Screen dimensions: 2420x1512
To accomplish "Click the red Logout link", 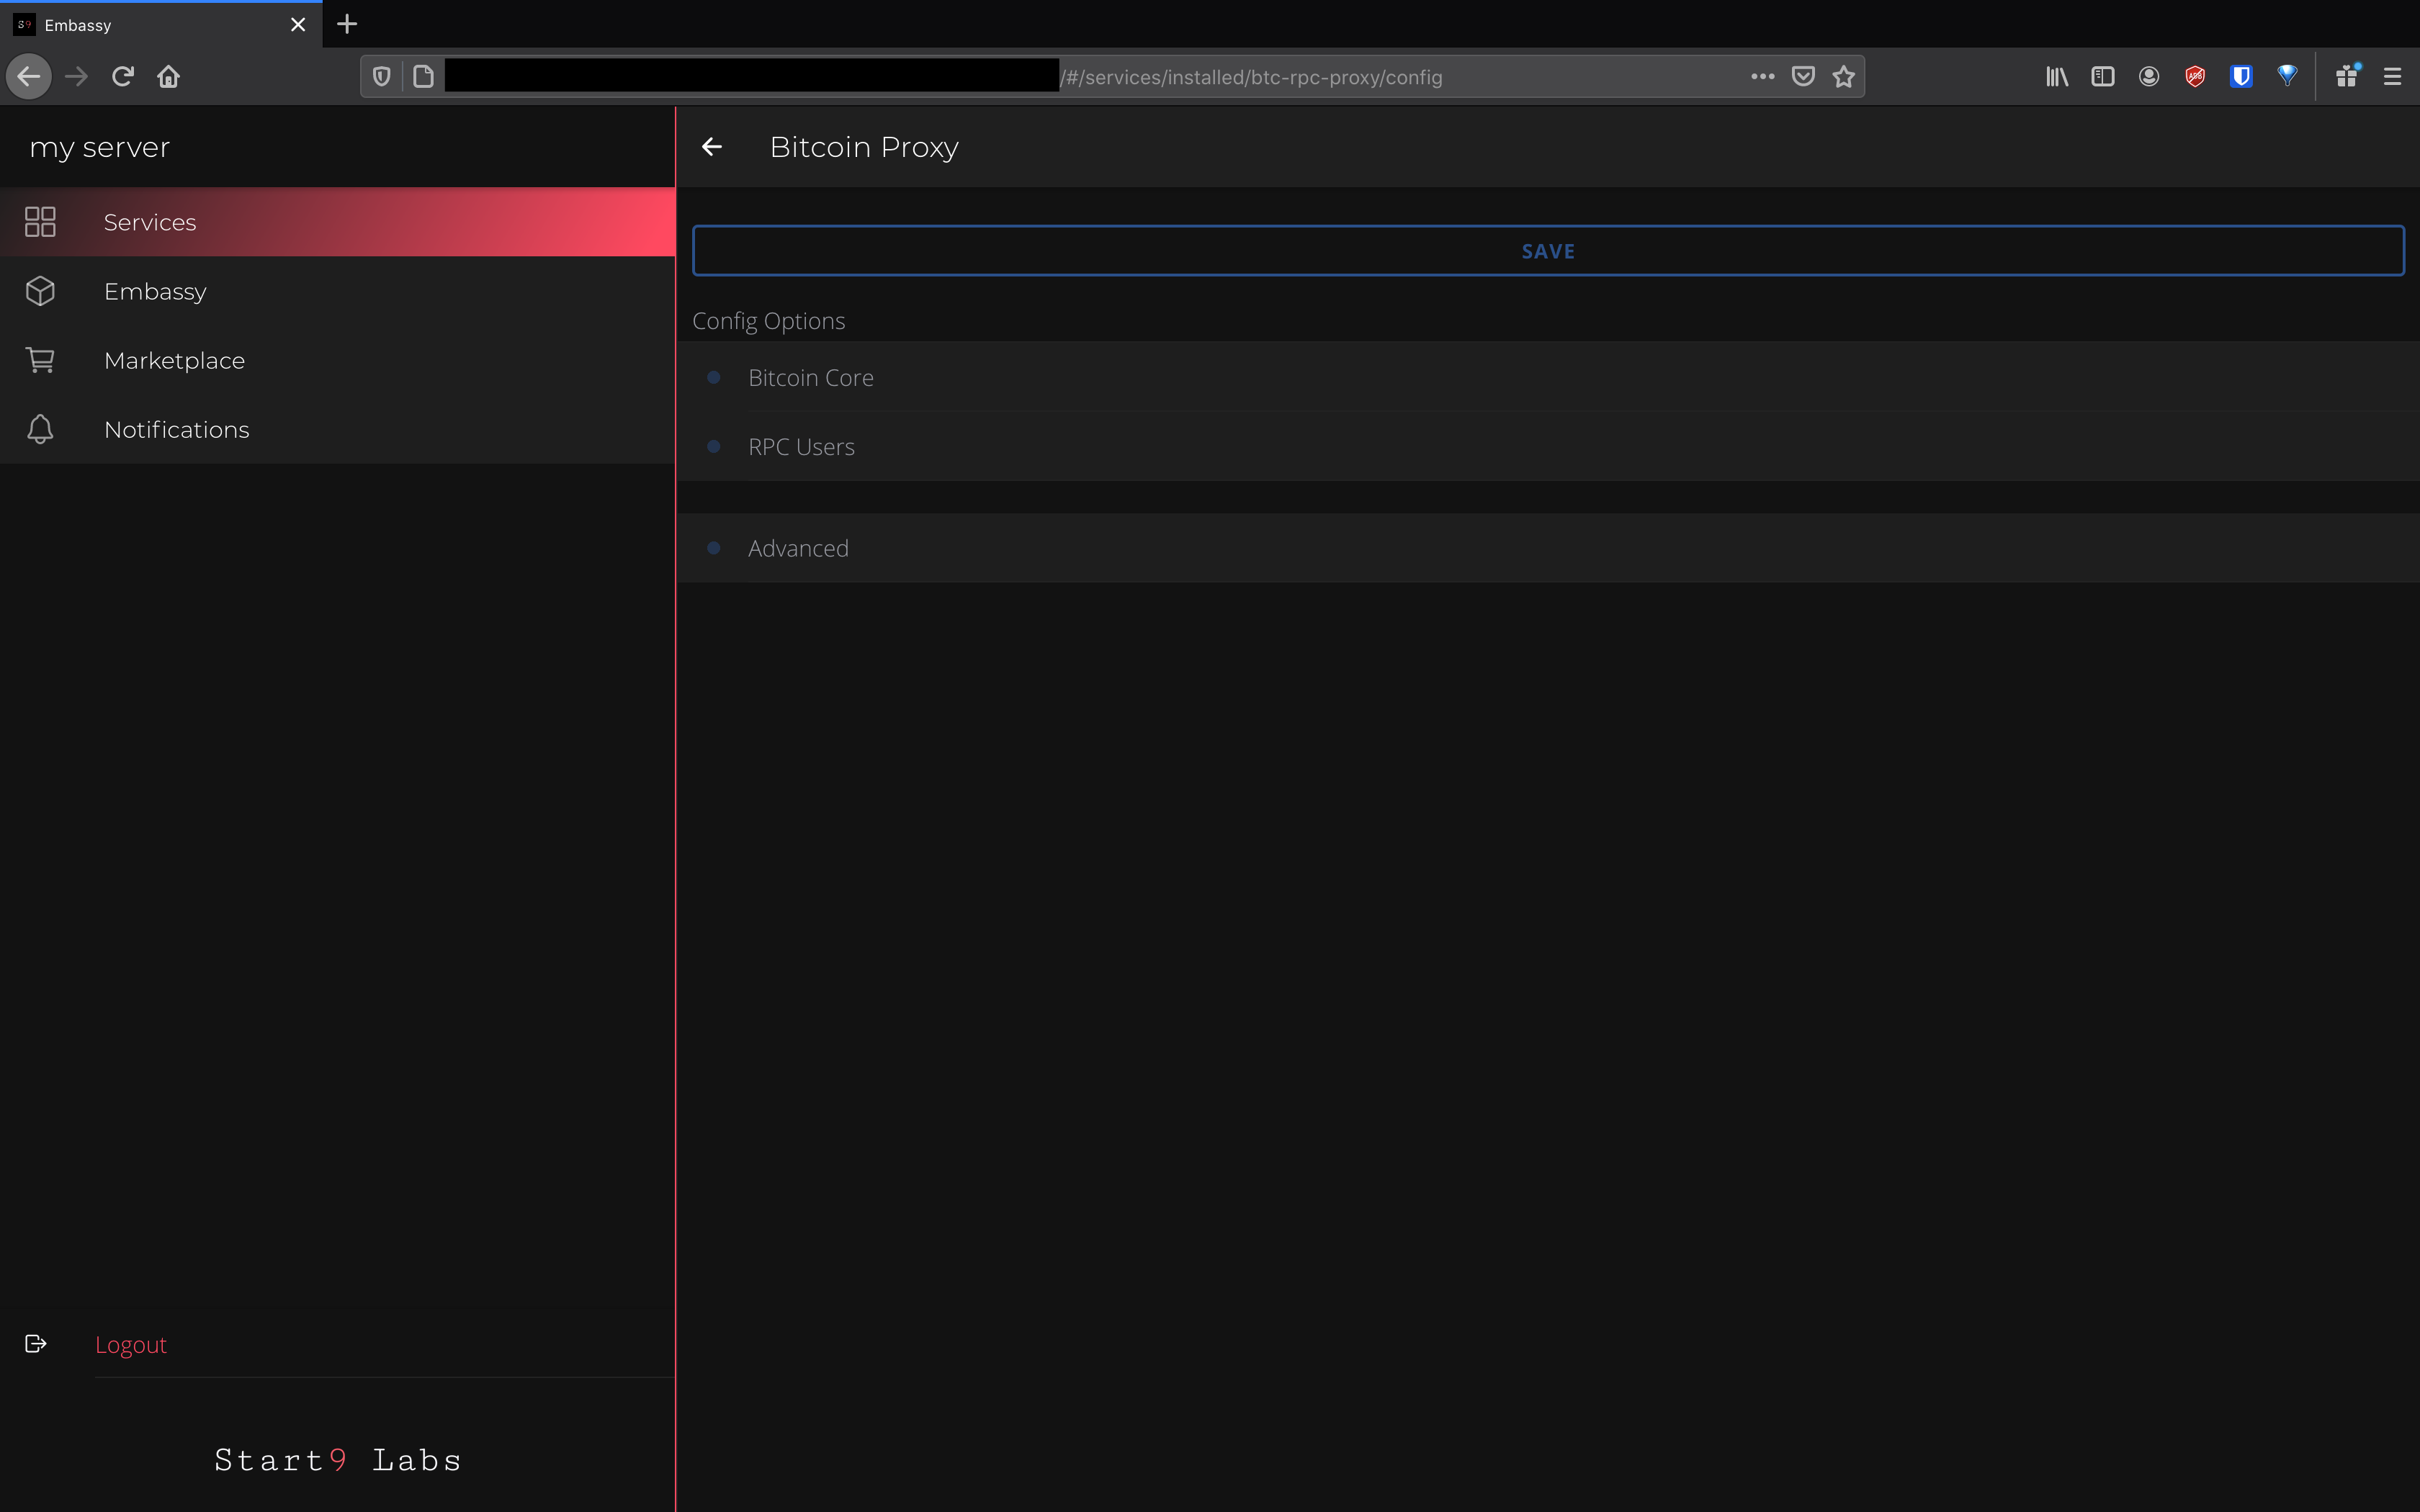I will coord(131,1345).
